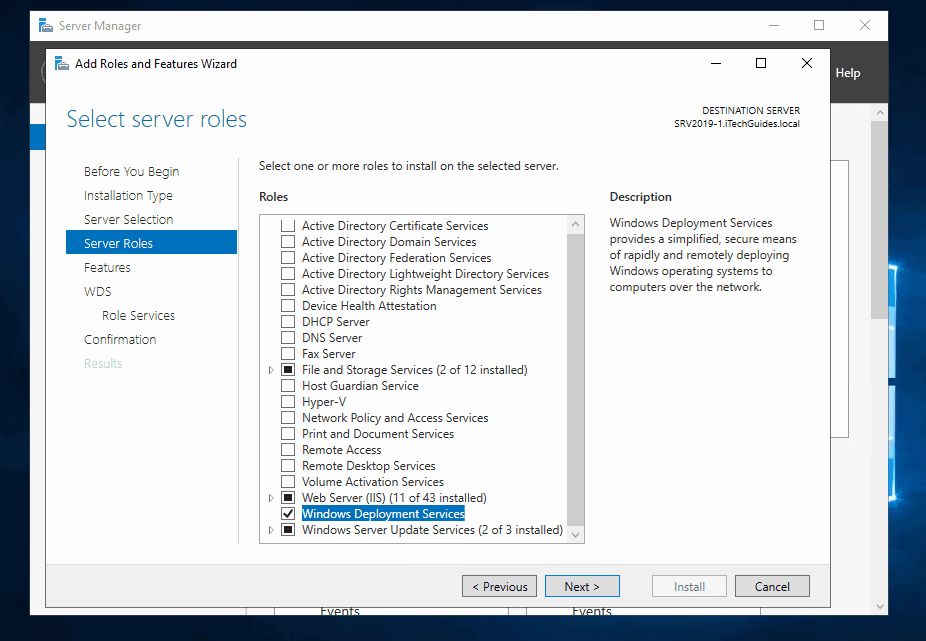
Task: Go to the Features wizard step
Action: 107,267
